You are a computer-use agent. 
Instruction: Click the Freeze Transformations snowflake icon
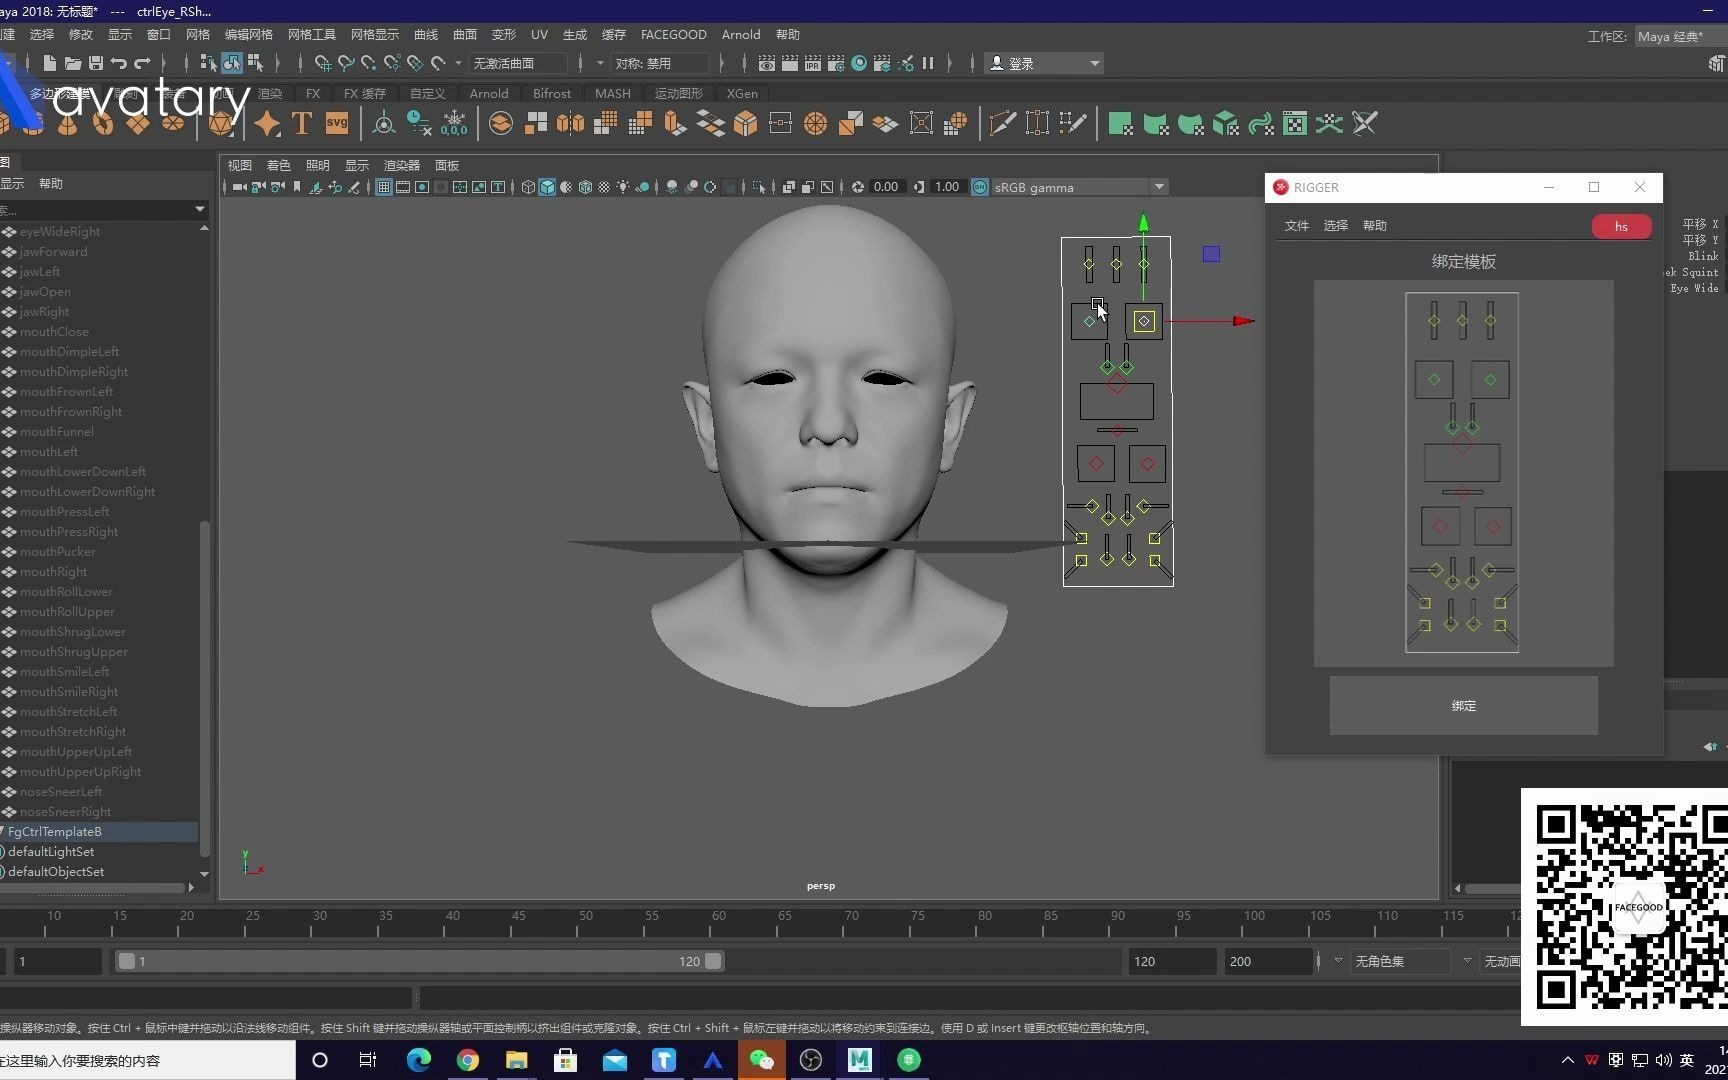point(454,124)
